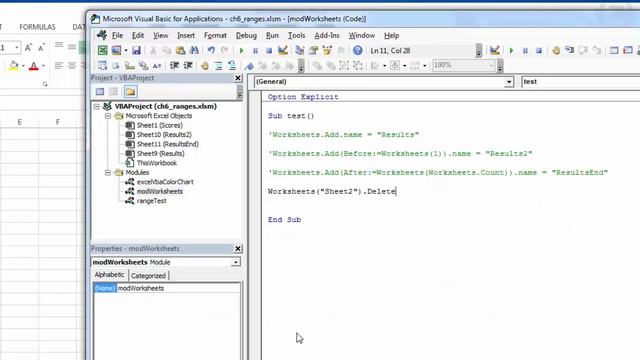Open the Window menu

click(x=362, y=36)
